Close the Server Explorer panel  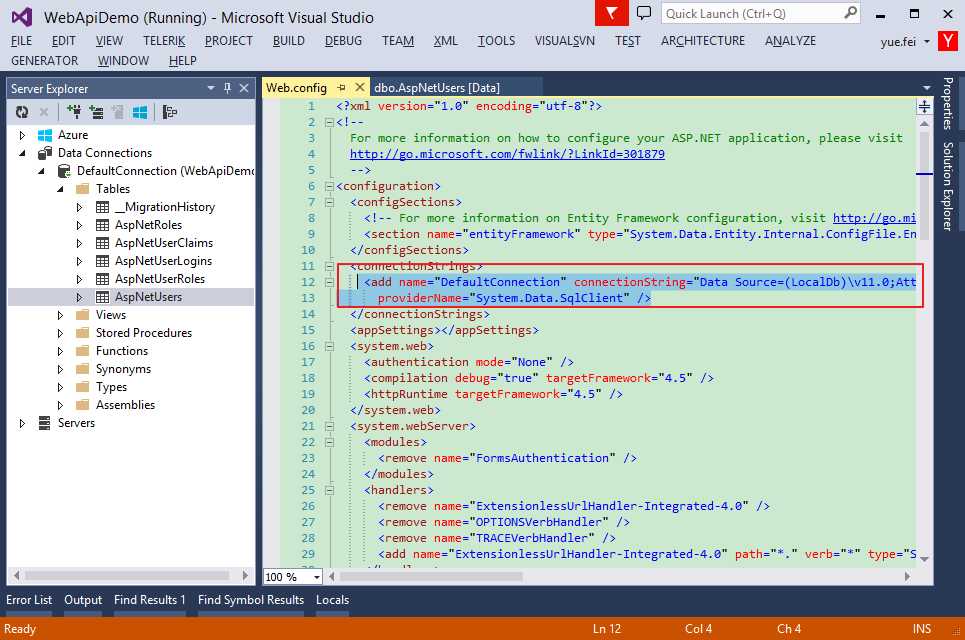[x=244, y=88]
